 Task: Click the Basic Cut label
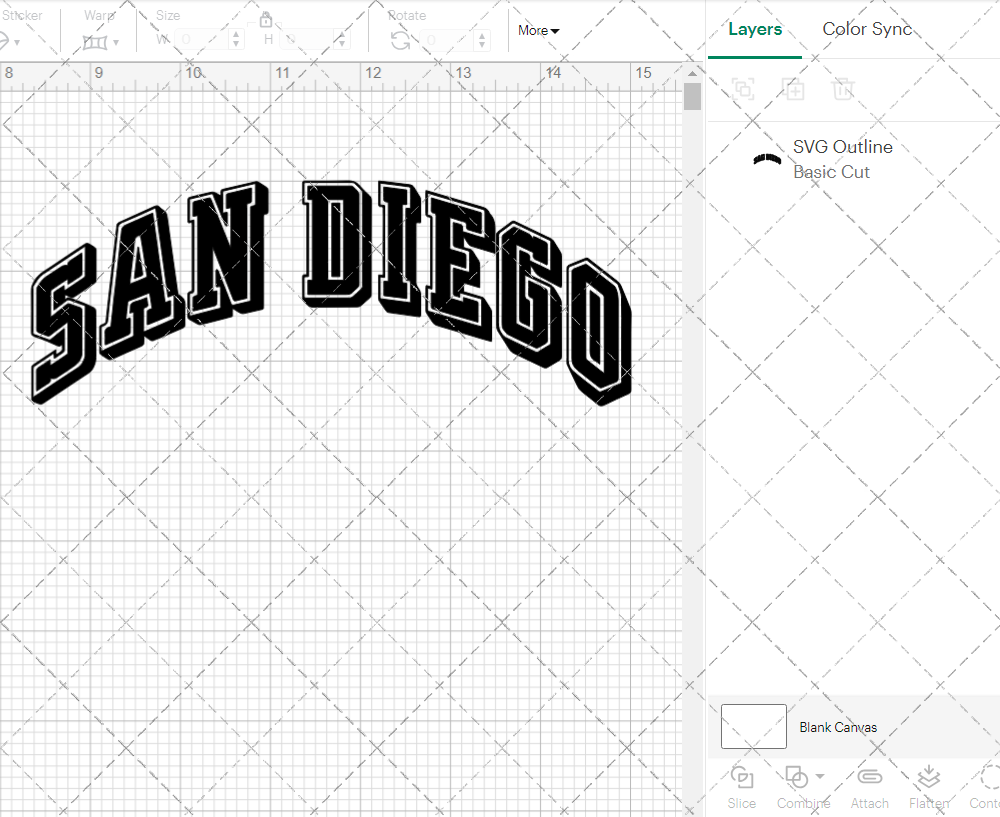tap(831, 172)
